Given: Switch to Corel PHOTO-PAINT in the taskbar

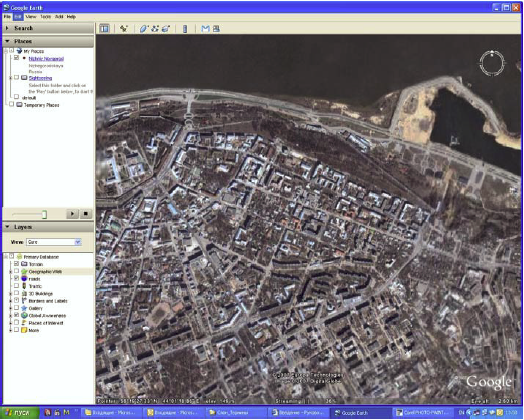Looking at the screenshot, I should point(424,413).
